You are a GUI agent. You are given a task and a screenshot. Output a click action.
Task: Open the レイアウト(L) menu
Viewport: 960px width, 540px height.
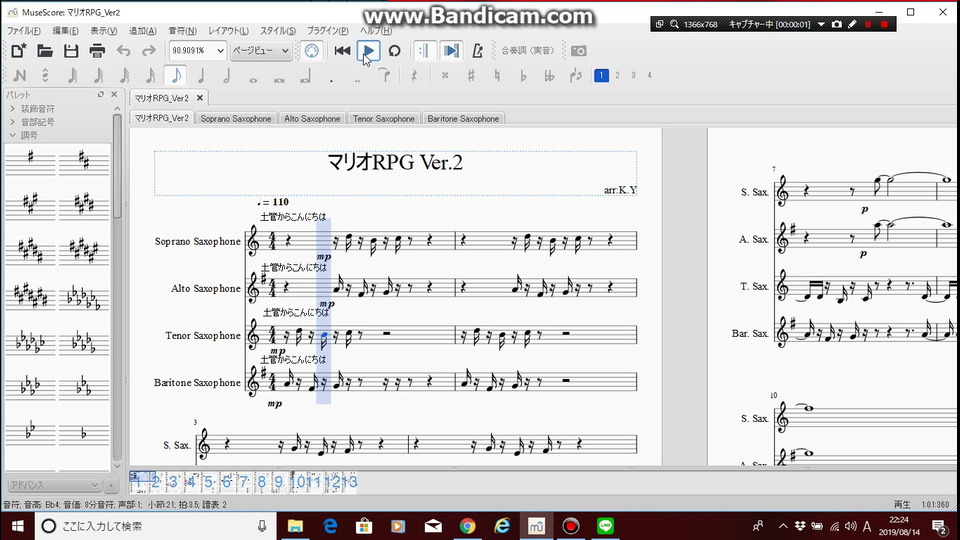228,31
